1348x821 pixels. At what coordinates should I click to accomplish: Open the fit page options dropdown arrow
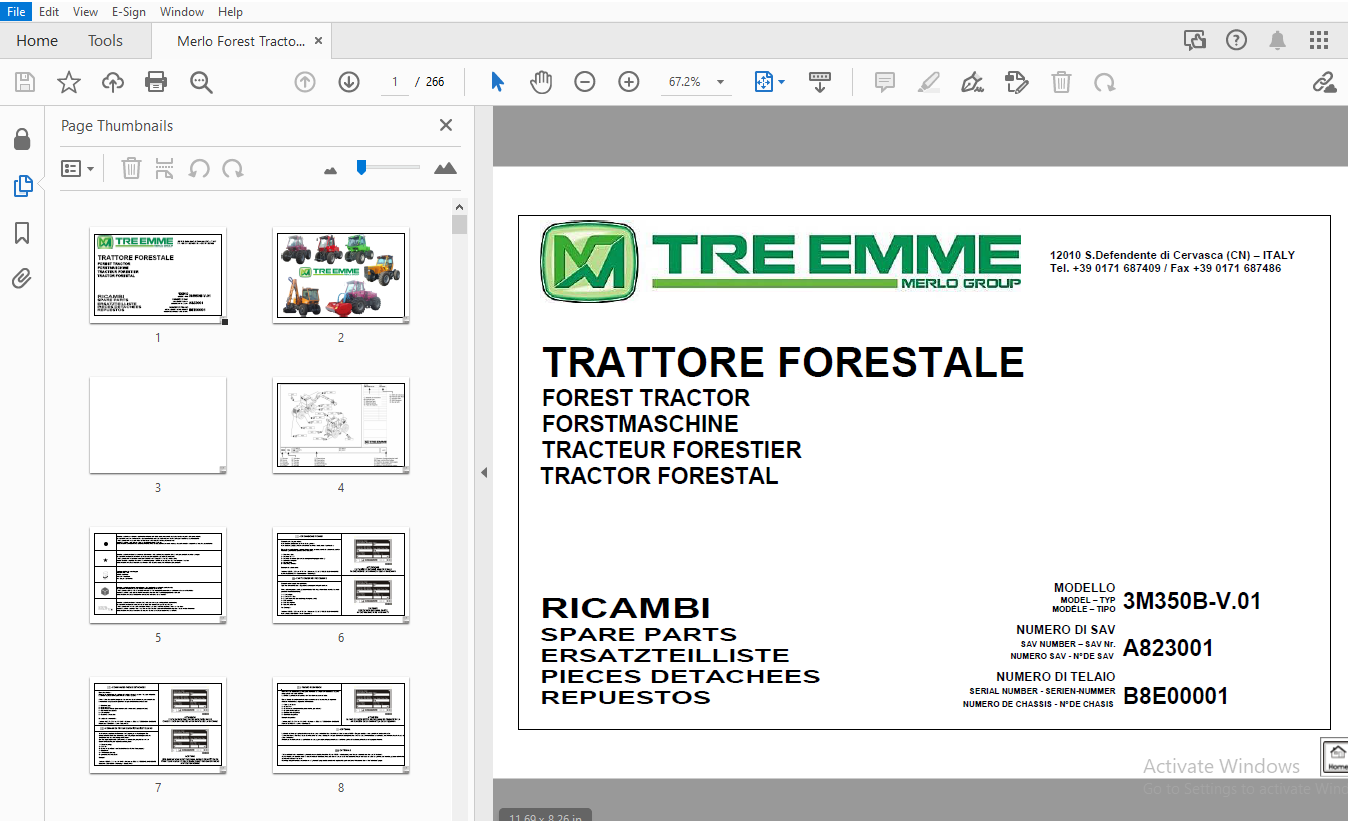click(781, 82)
